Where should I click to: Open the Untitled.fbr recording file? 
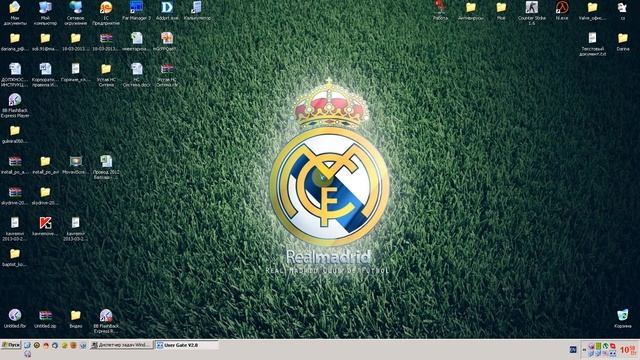15,316
